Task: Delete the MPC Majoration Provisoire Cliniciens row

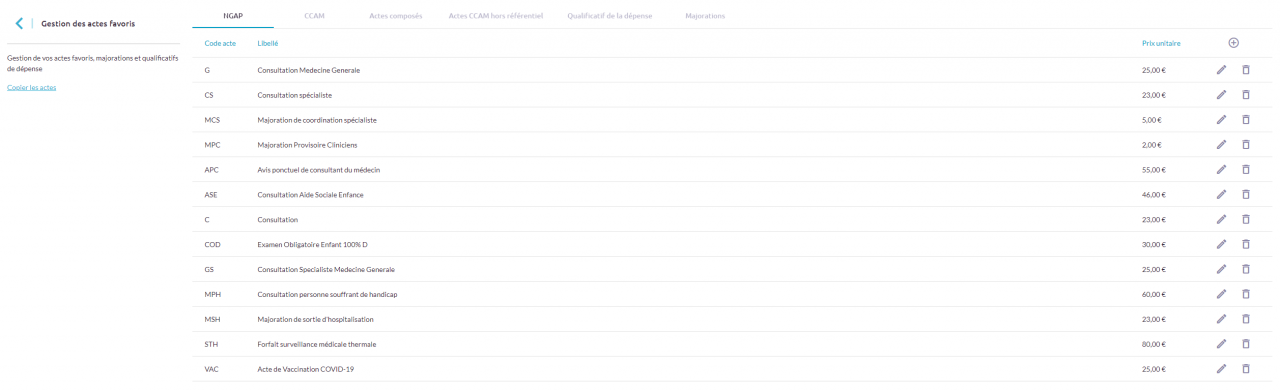Action: click(1246, 145)
